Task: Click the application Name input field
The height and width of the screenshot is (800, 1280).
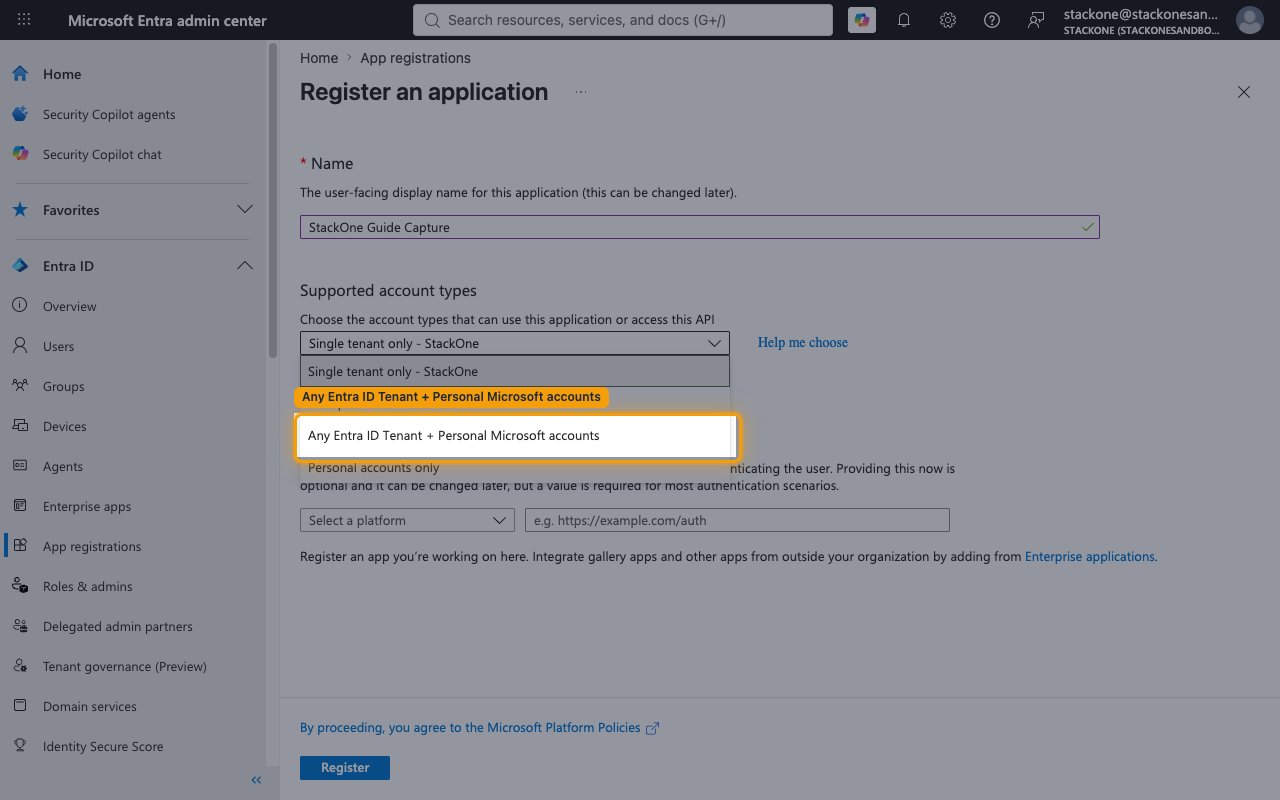Action: [700, 227]
